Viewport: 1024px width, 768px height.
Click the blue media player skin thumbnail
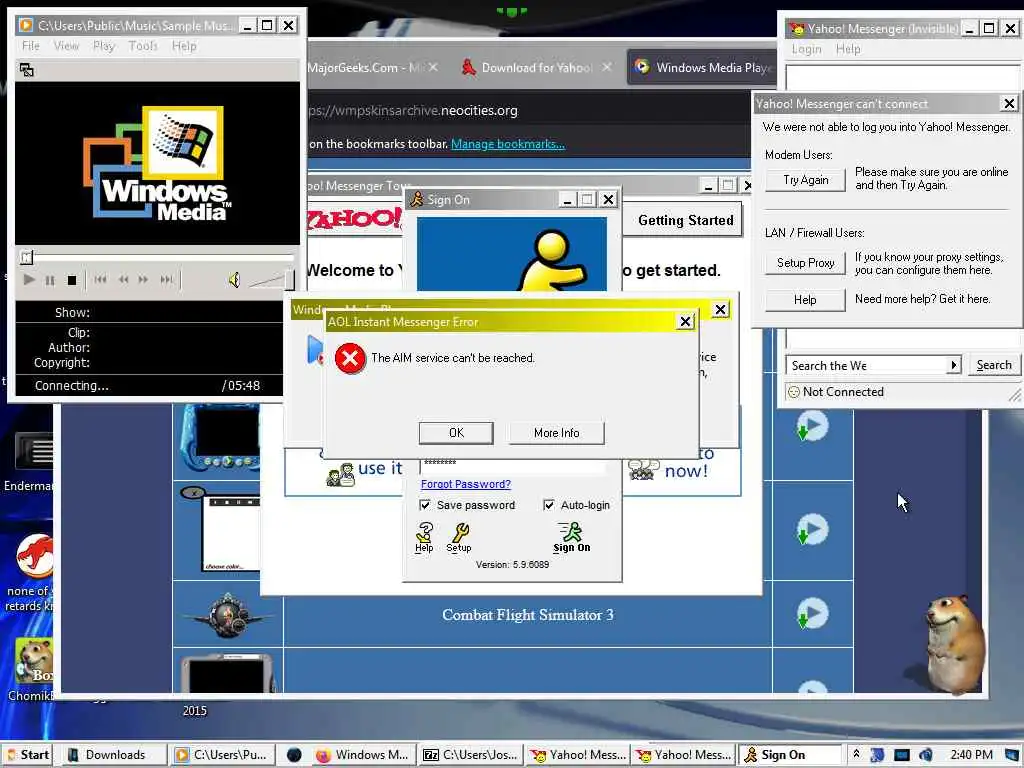coord(221,439)
